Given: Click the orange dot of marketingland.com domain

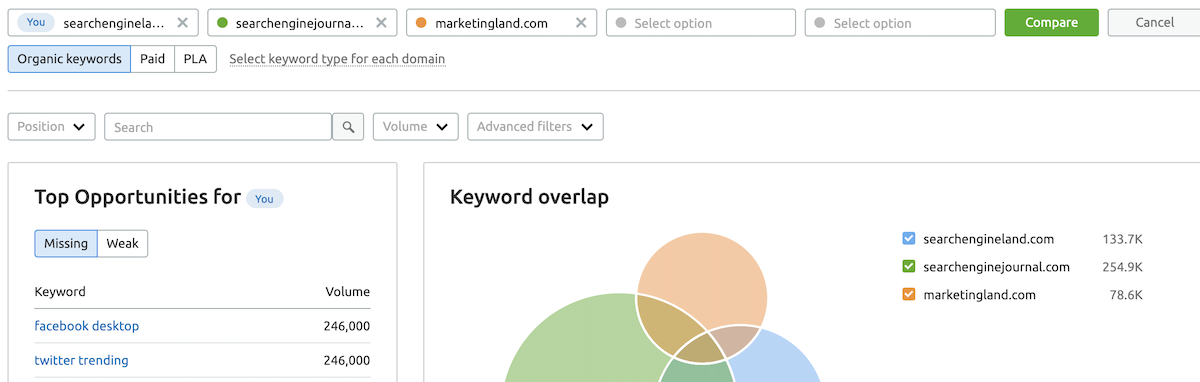Looking at the screenshot, I should click(422, 23).
